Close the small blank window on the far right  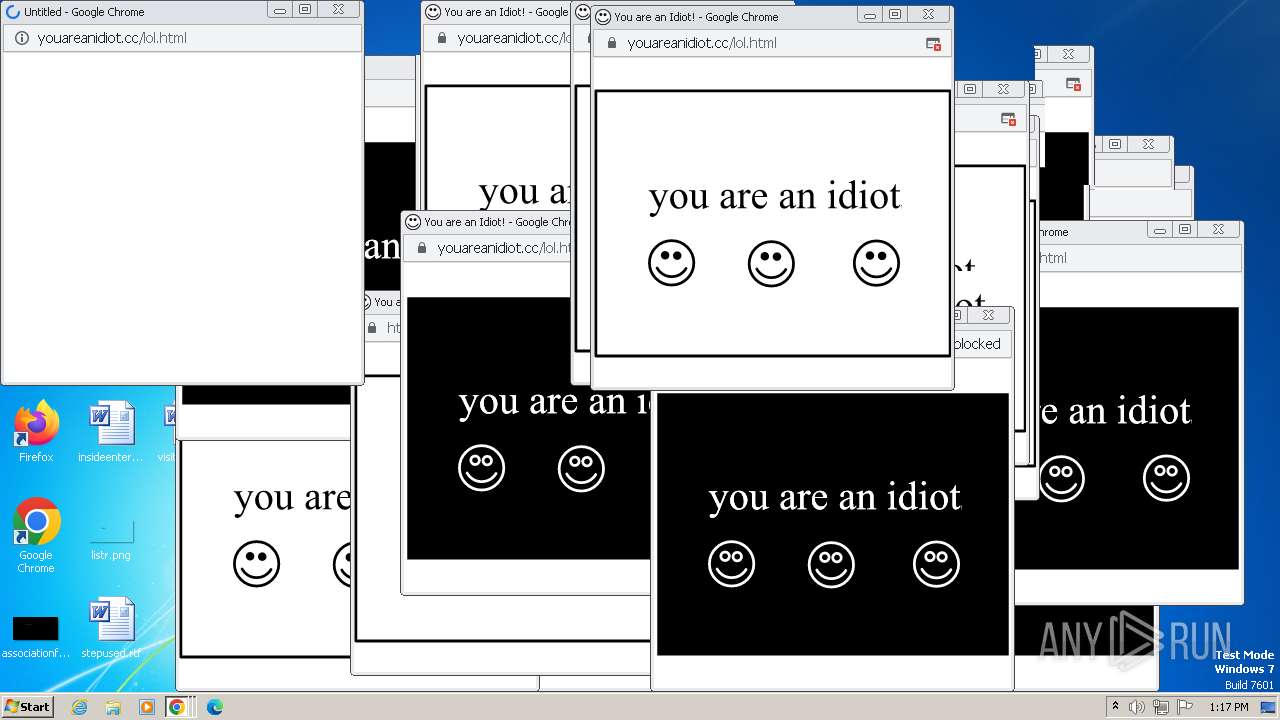(x=1148, y=144)
